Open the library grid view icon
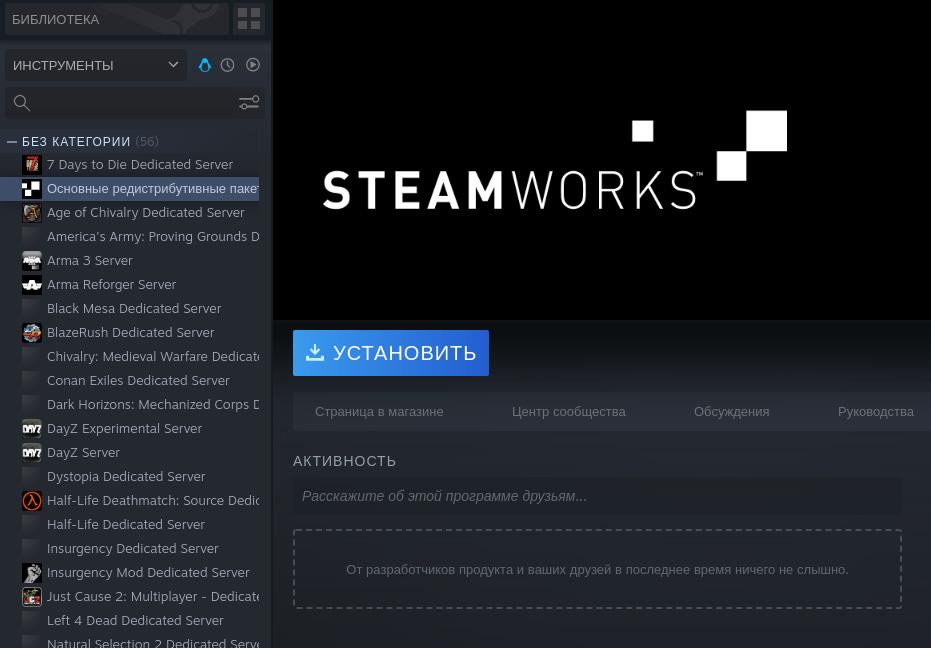Screen dimensions: 931x648 [x=249, y=19]
